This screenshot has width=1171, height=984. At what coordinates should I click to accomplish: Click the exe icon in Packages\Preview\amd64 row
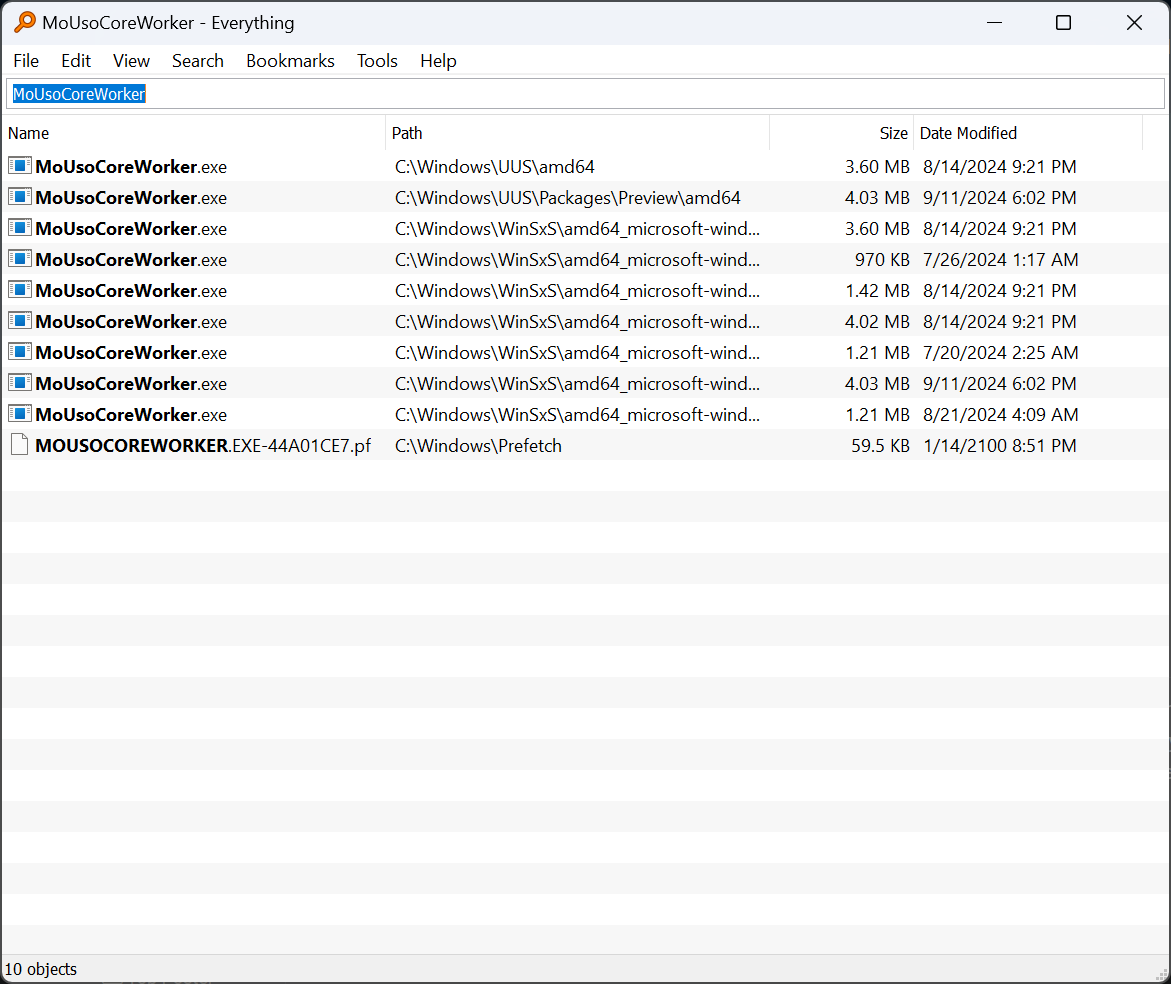19,197
